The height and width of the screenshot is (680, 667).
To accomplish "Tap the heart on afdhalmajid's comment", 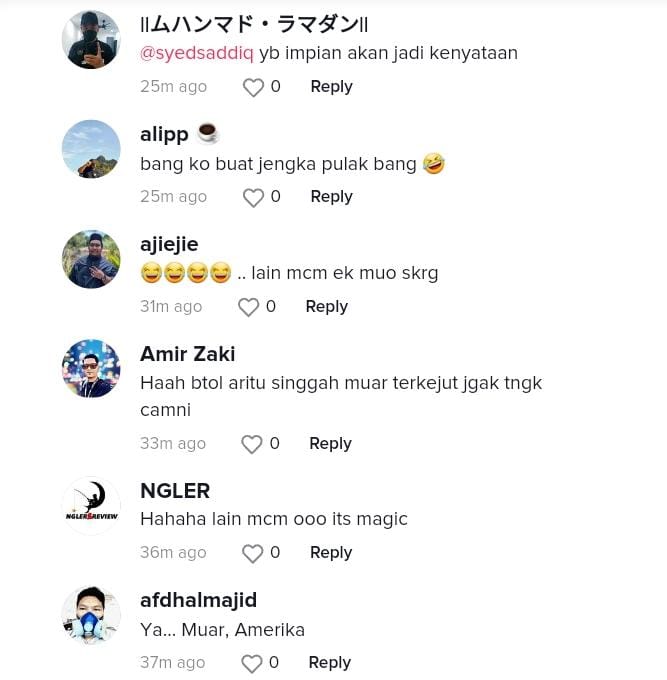I will coord(252,663).
